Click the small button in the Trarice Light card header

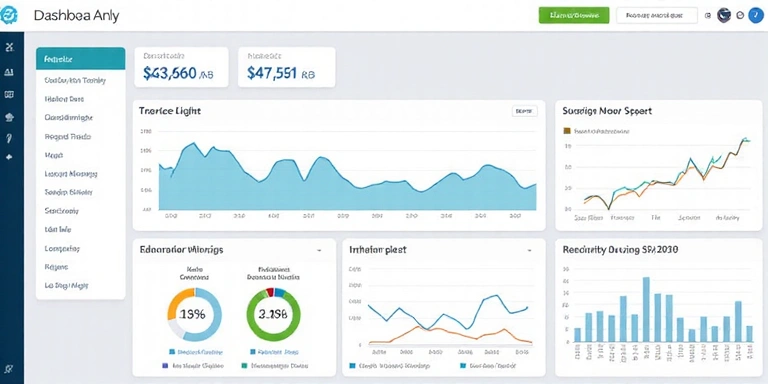tap(524, 111)
